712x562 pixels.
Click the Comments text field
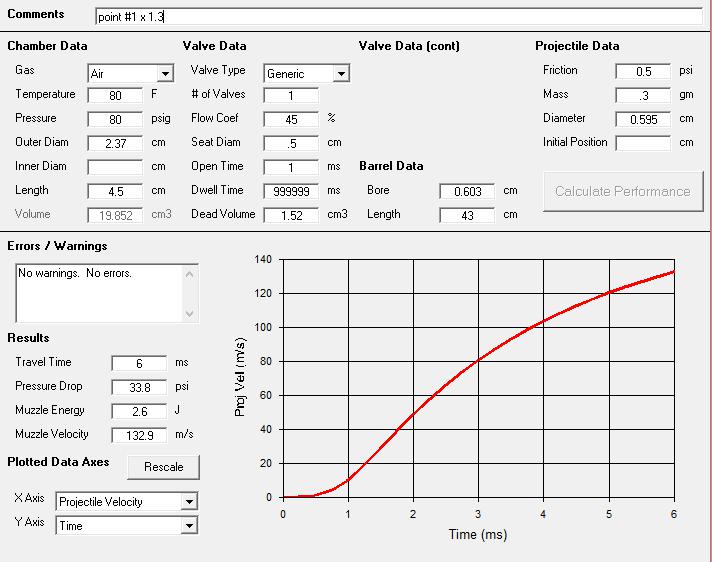[x=398, y=17]
